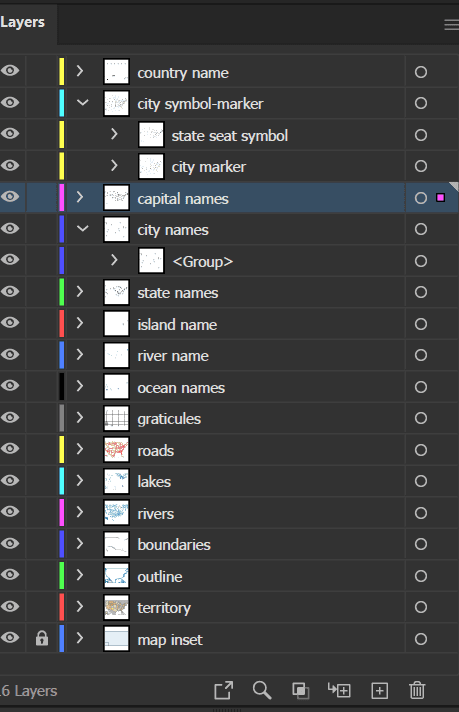Click Make/Release Clipping Mask icon
The width and height of the screenshot is (459, 712).
[x=301, y=690]
